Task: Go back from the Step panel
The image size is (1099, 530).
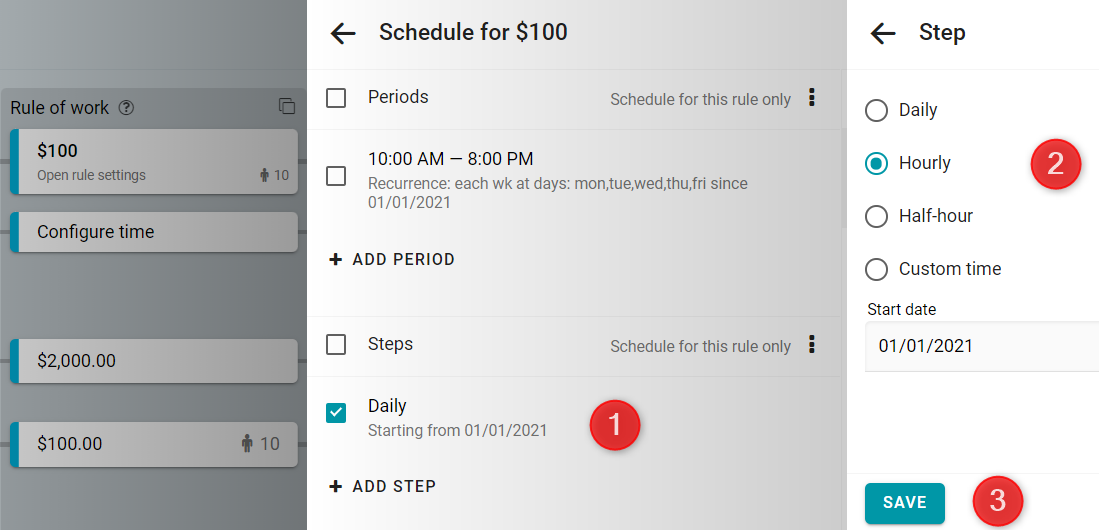Action: click(882, 33)
